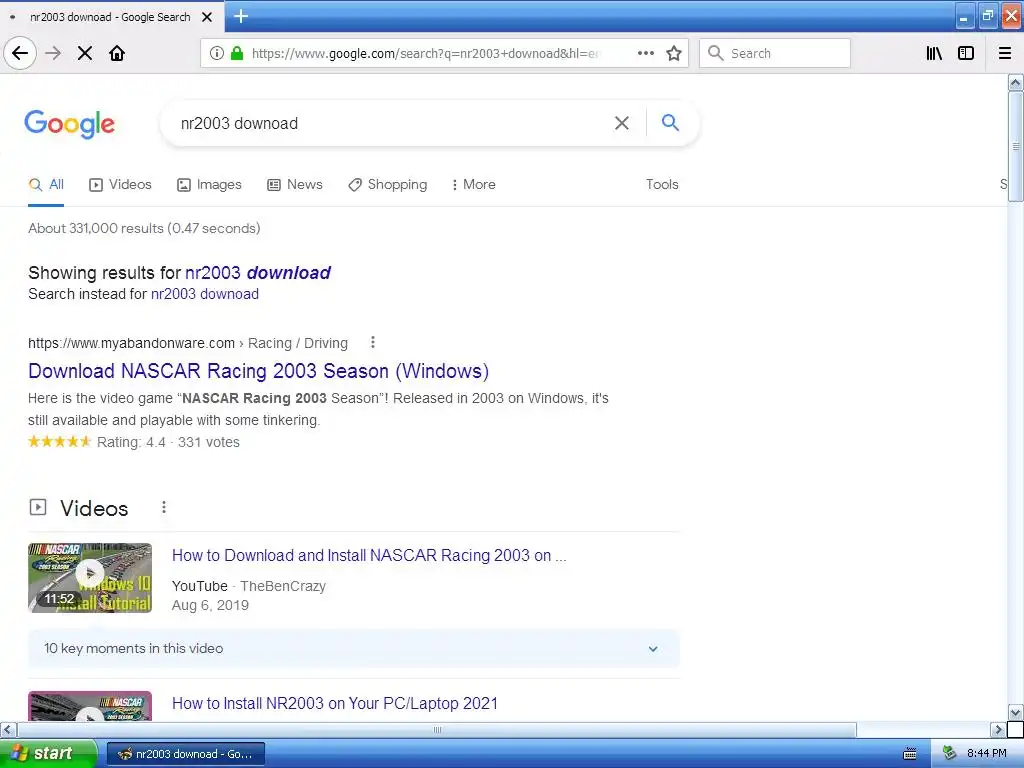Open on-screen keyboard tray icon
The height and width of the screenshot is (768, 1024).
click(910, 754)
